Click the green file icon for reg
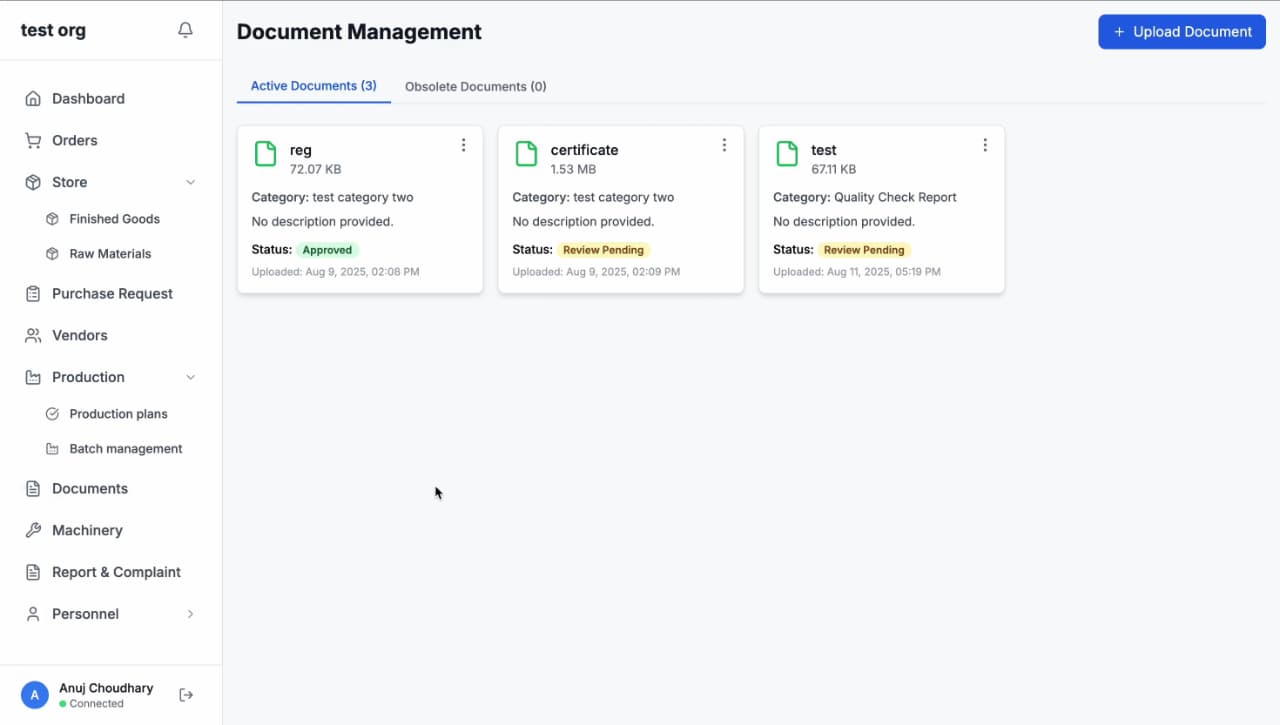Viewport: 1280px width, 725px height. pyautogui.click(x=265, y=154)
